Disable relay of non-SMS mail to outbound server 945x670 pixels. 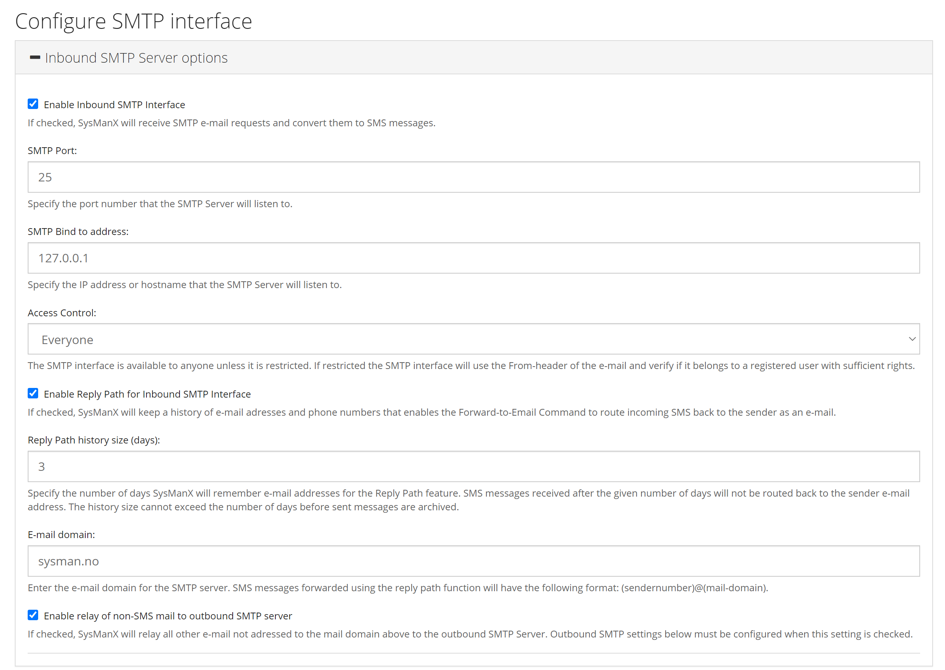click(x=32, y=616)
